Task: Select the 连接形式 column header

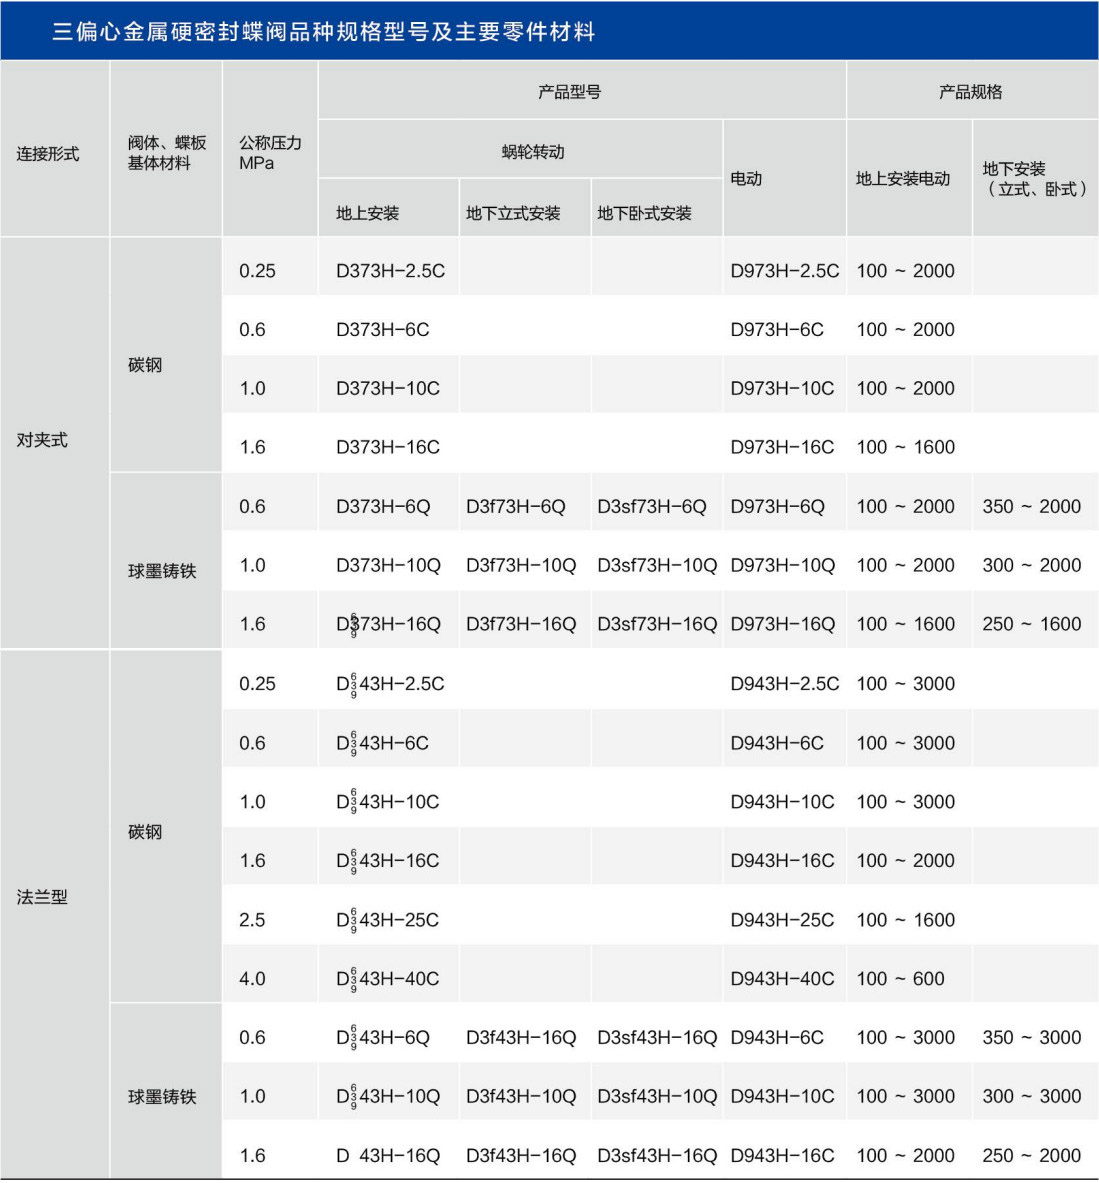Action: tap(48, 154)
